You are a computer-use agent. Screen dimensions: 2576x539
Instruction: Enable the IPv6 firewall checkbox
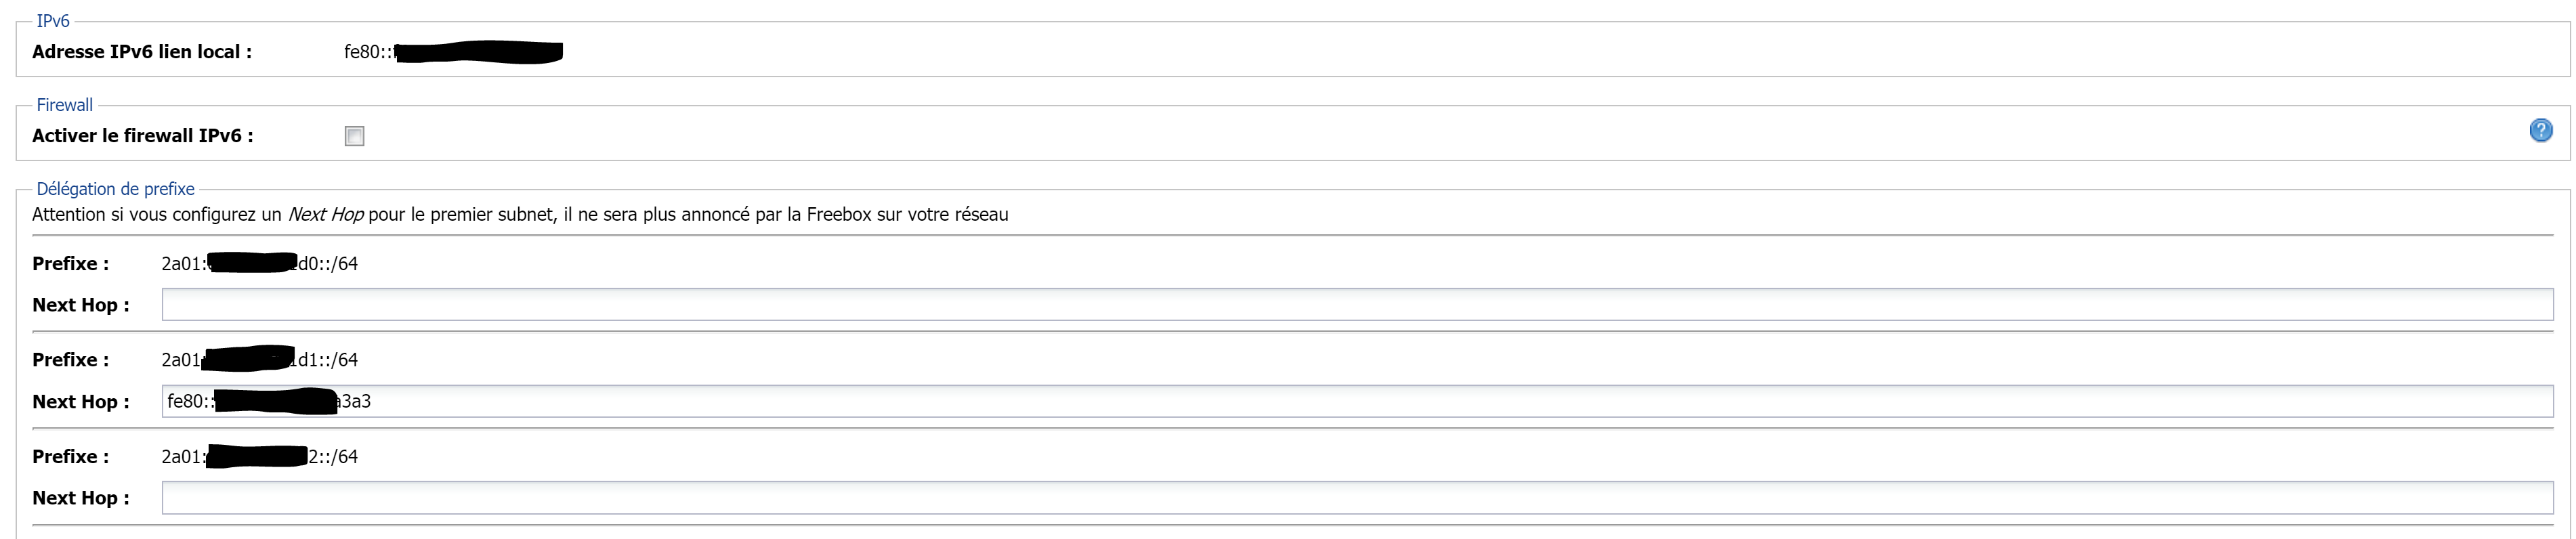pyautogui.click(x=354, y=136)
